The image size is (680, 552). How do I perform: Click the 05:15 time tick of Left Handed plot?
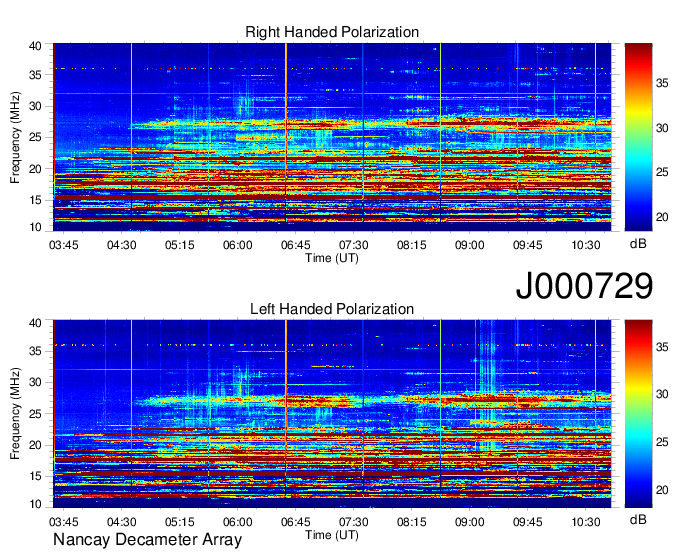pyautogui.click(x=180, y=522)
